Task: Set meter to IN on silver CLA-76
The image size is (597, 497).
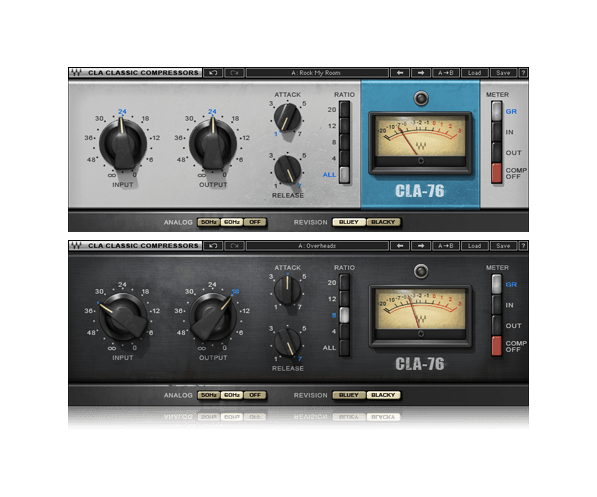Action: pyautogui.click(x=496, y=132)
